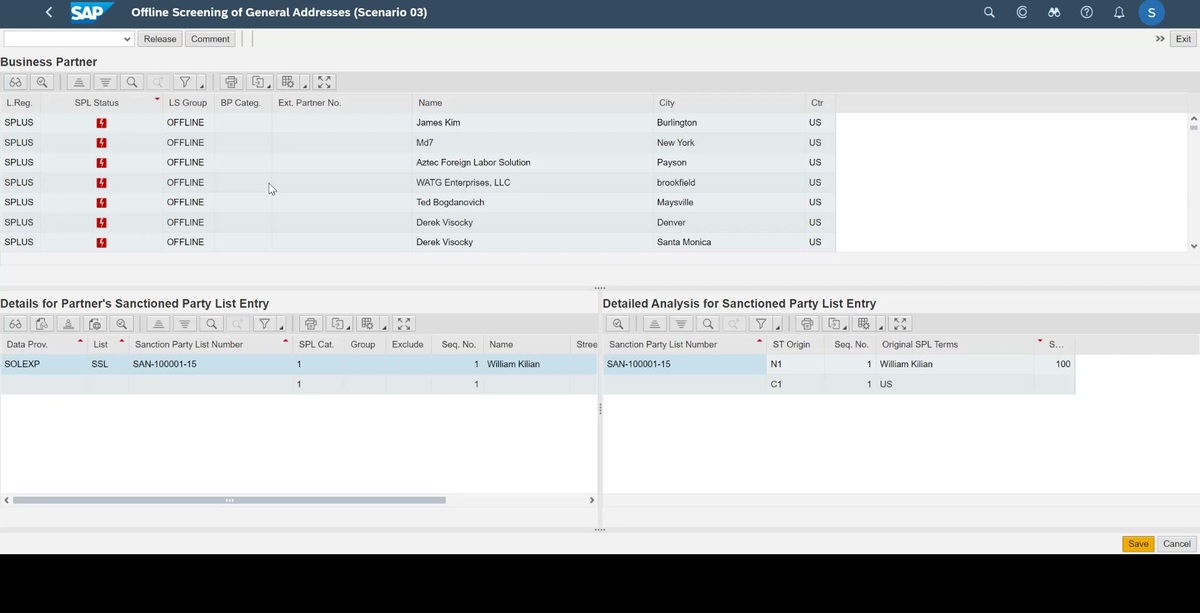
Task: Click the binoculars icon in SAP header
Action: tap(1054, 13)
